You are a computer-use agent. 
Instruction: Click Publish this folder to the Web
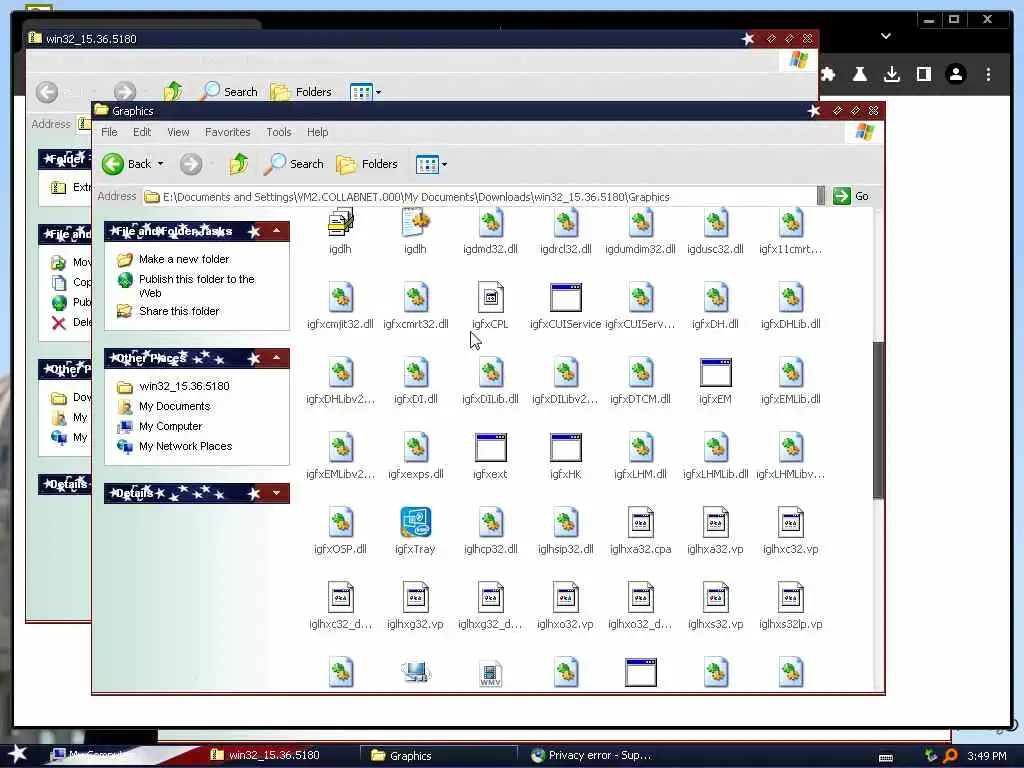pos(197,286)
